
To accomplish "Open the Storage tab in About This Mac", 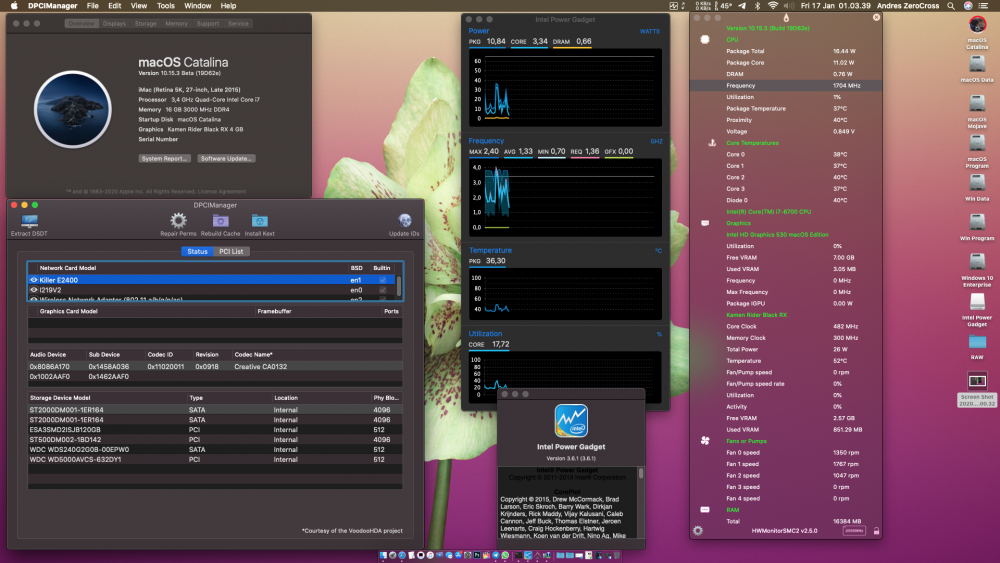I will pyautogui.click(x=145, y=24).
